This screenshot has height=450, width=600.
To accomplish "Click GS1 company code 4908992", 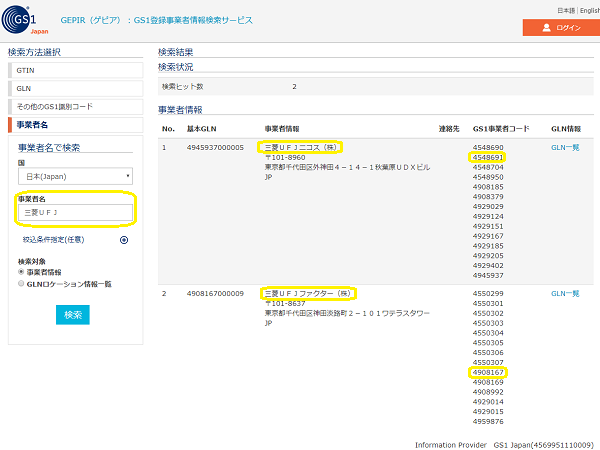I will [488, 392].
